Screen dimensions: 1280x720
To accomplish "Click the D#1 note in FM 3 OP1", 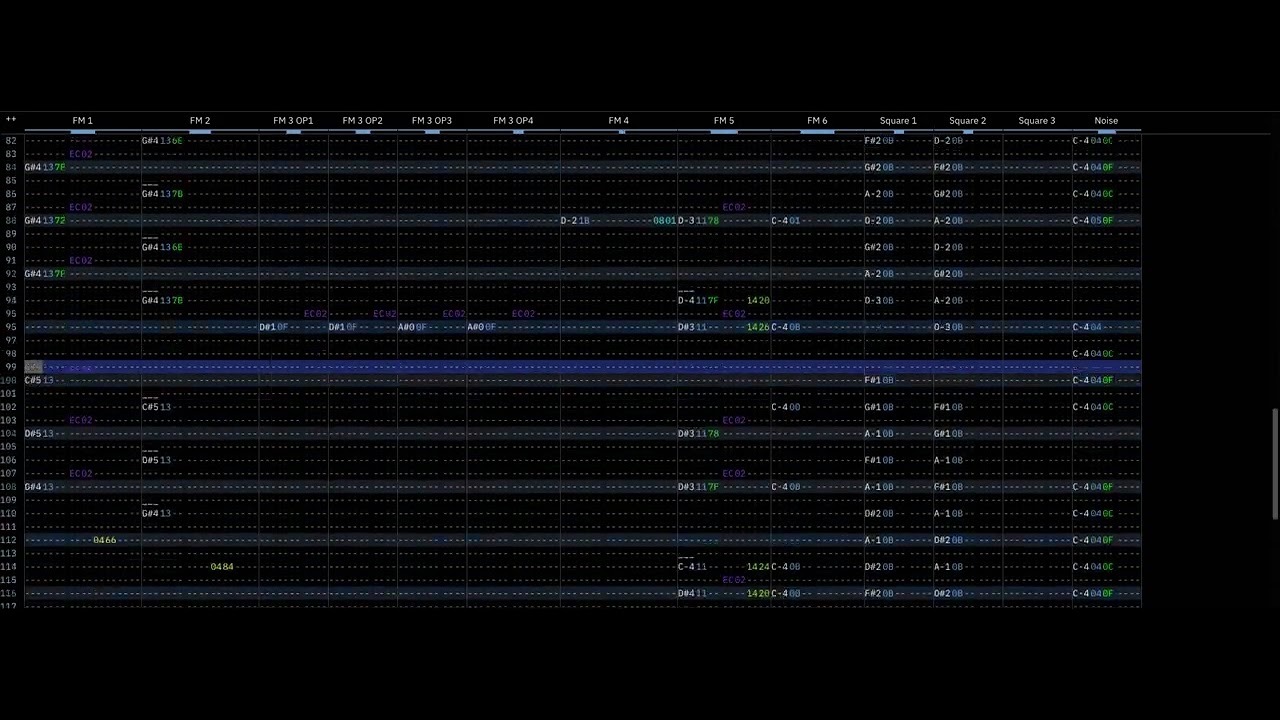I will (x=267, y=327).
